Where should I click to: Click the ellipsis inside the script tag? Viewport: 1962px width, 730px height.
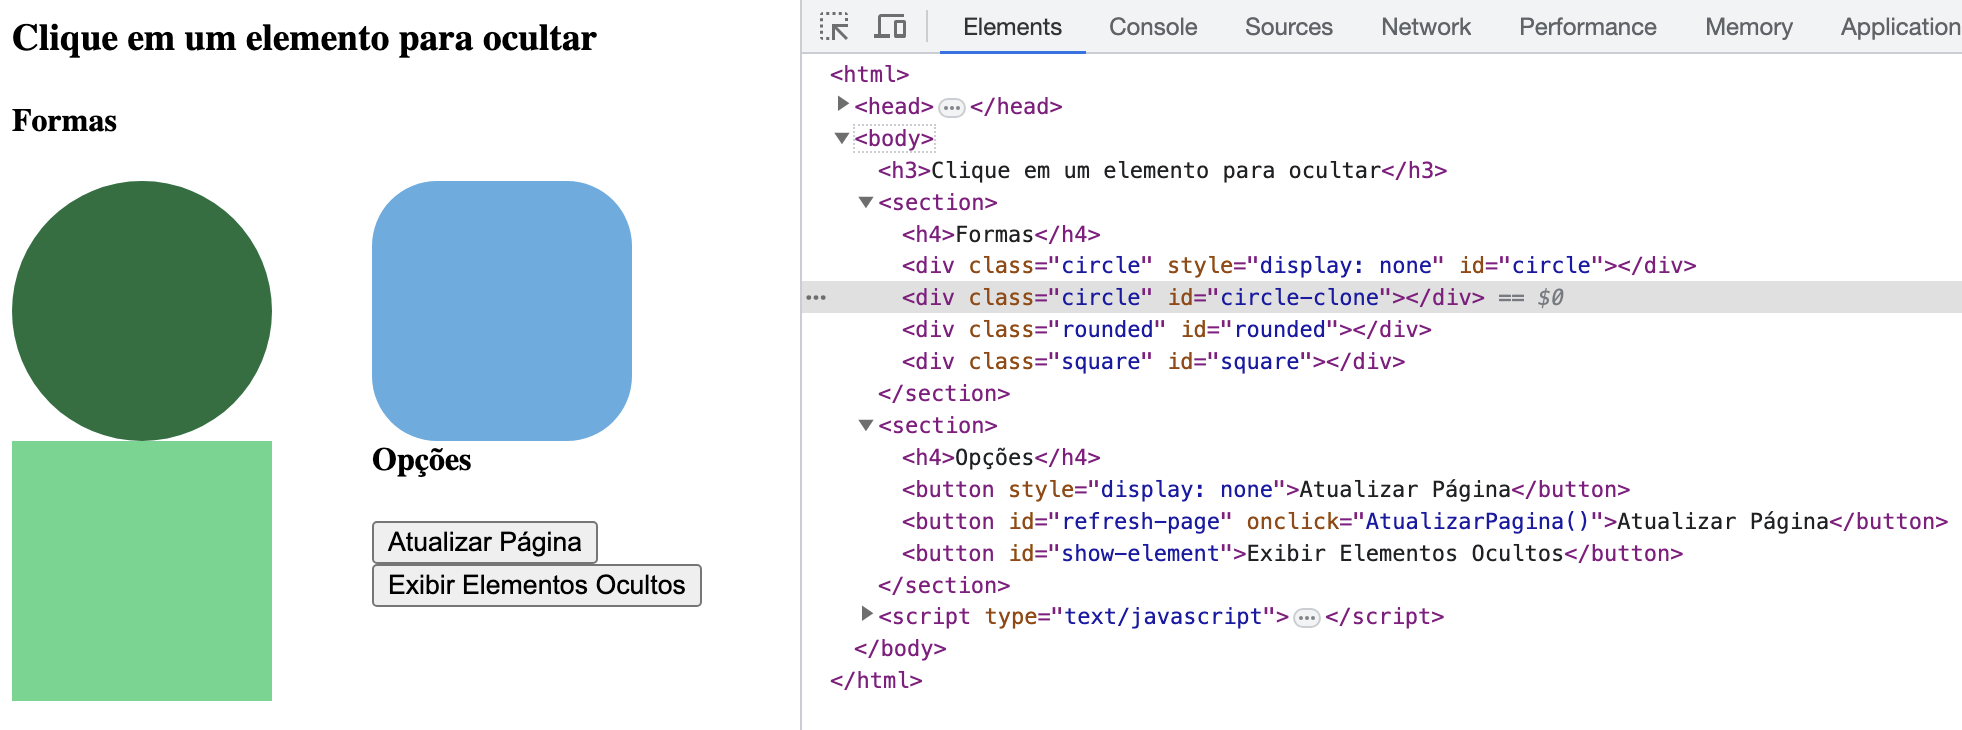click(x=1307, y=618)
